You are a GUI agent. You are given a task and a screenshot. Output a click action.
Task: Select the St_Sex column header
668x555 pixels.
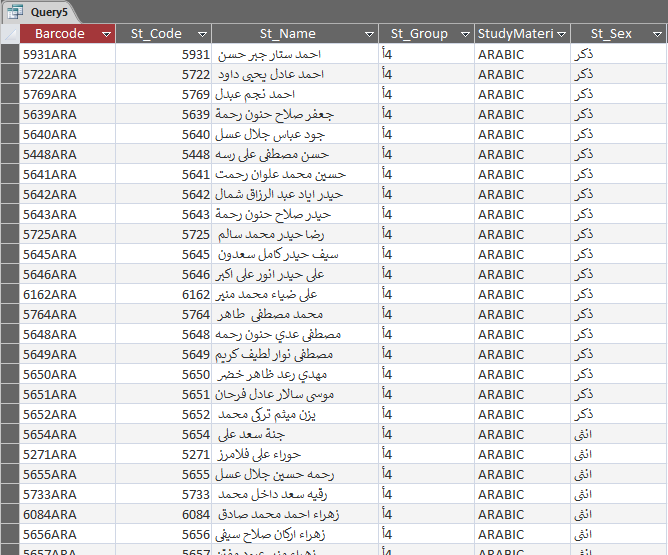click(x=618, y=34)
